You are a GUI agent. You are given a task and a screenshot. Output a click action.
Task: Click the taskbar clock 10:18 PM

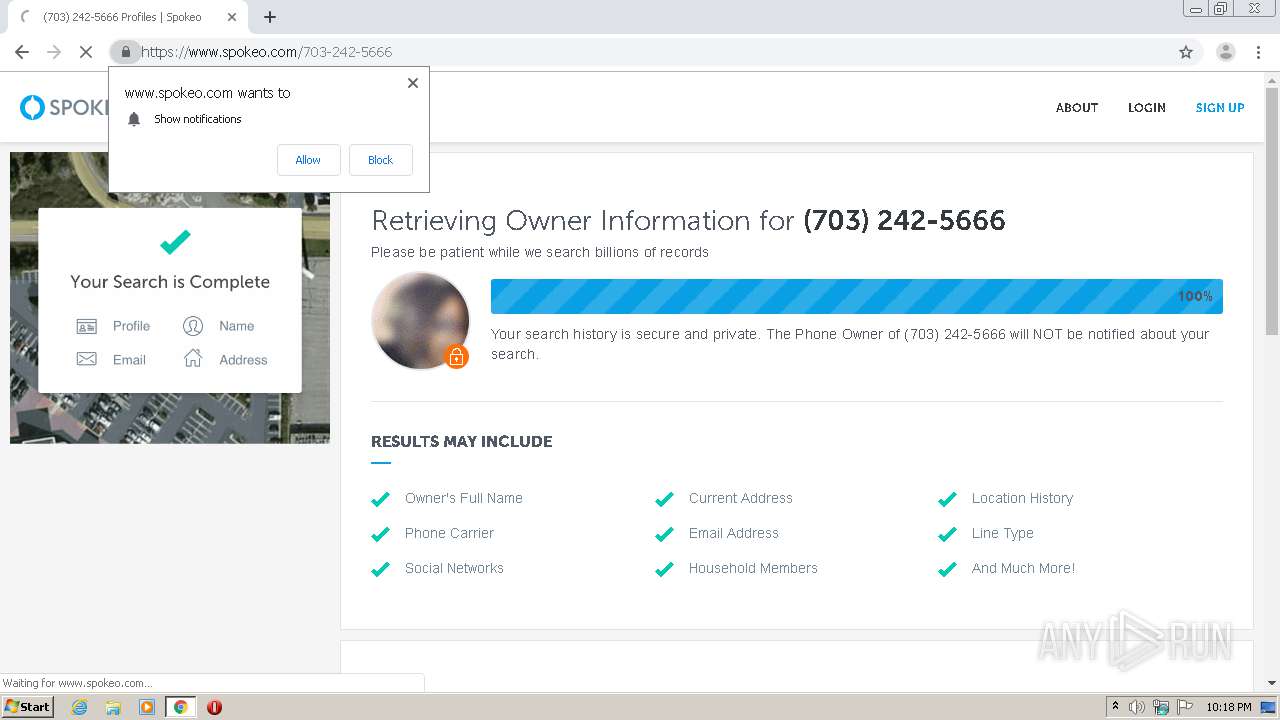click(x=1229, y=707)
